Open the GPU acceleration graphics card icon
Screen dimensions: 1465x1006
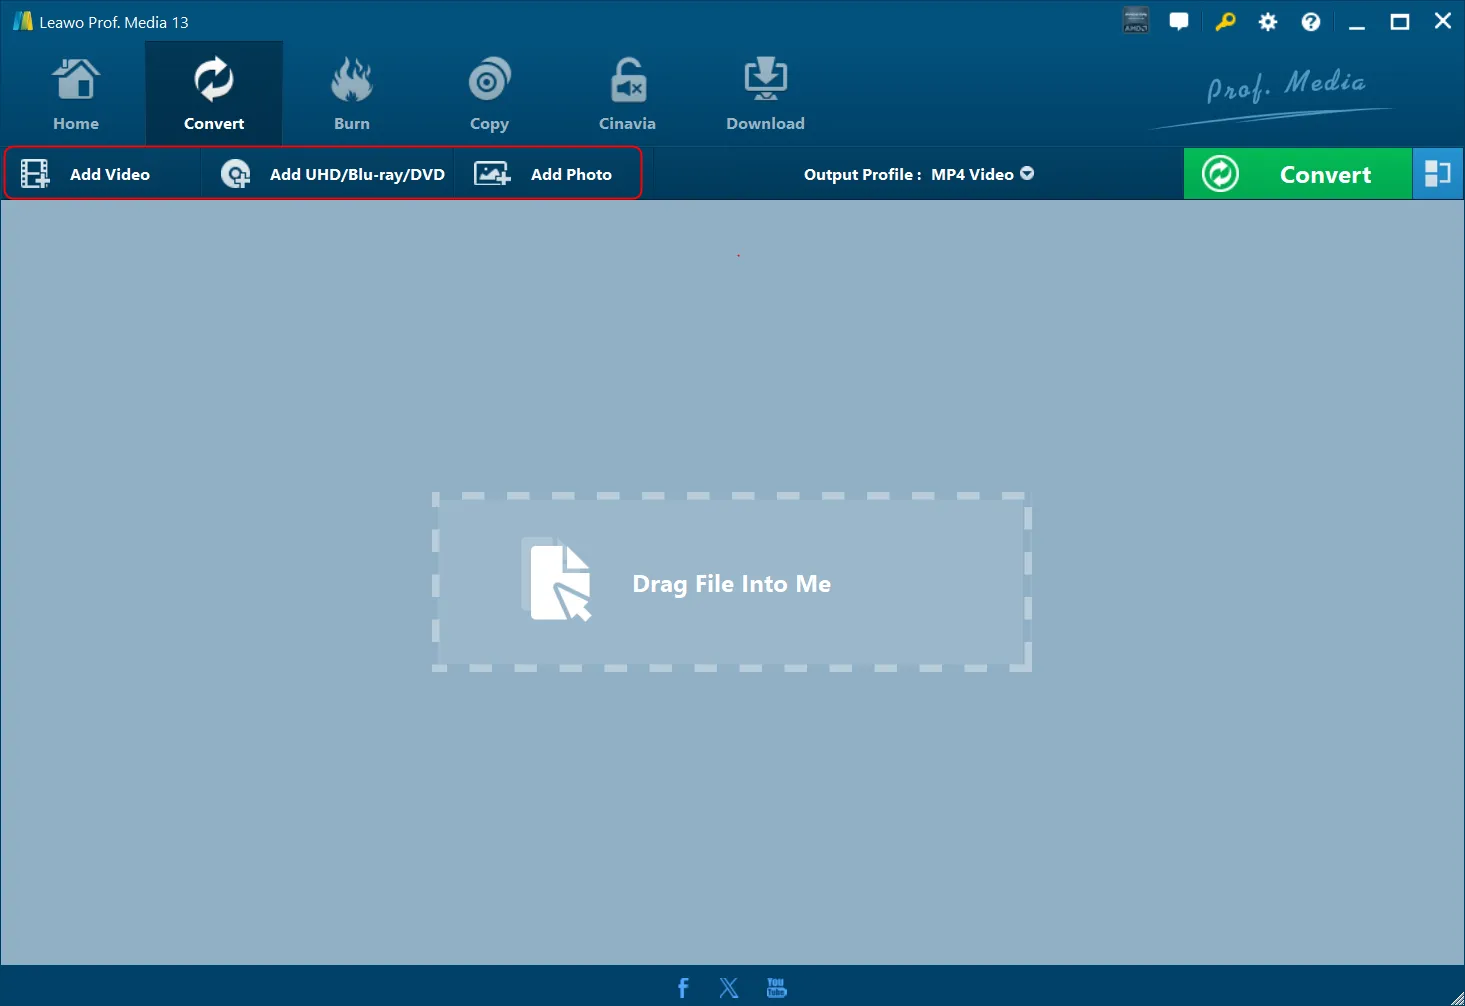(1136, 21)
